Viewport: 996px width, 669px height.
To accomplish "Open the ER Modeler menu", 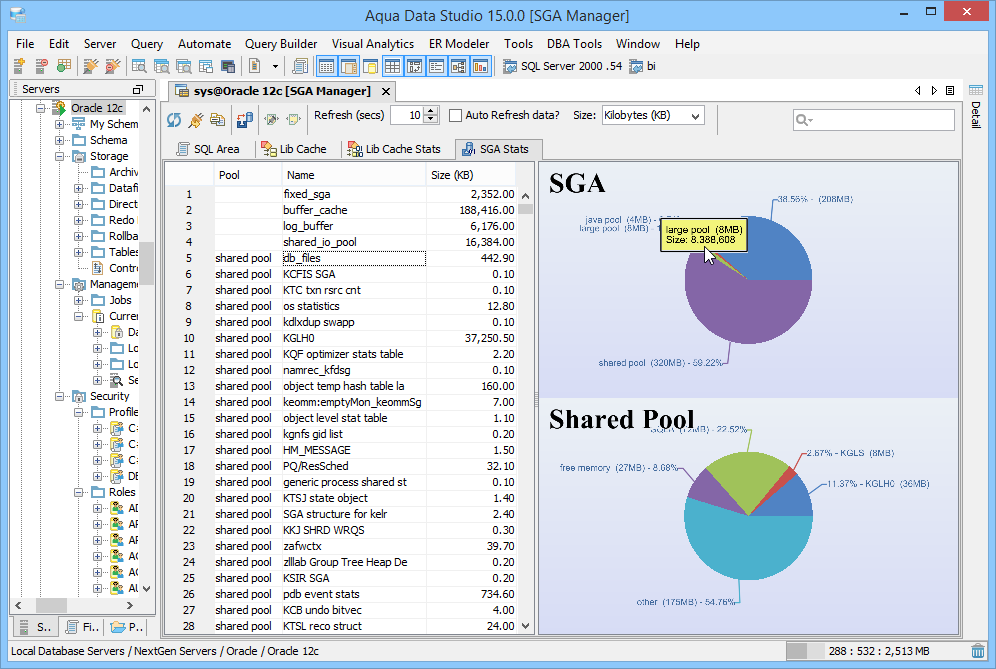I will 459,44.
